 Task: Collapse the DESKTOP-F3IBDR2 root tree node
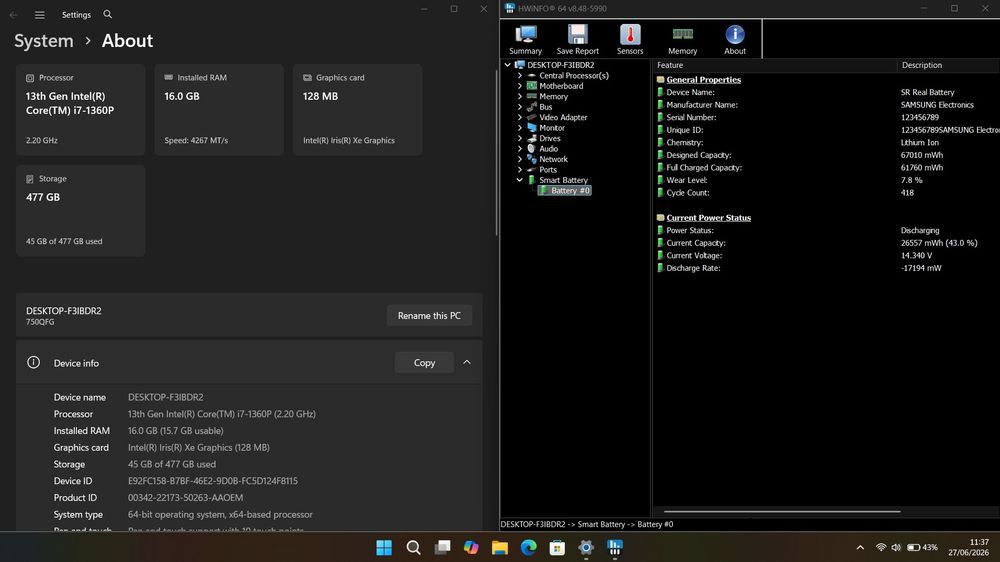click(508, 65)
